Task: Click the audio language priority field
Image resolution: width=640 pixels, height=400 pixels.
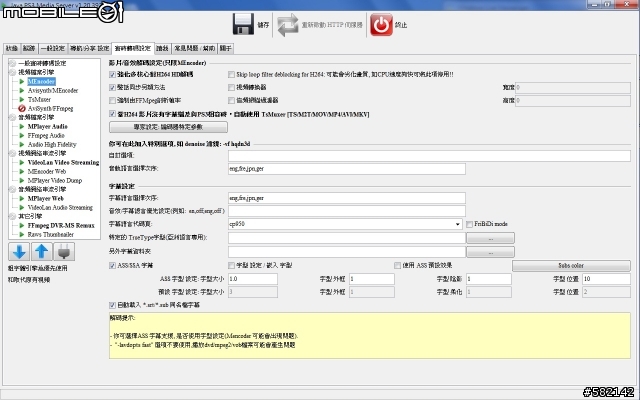Action: tap(347, 169)
